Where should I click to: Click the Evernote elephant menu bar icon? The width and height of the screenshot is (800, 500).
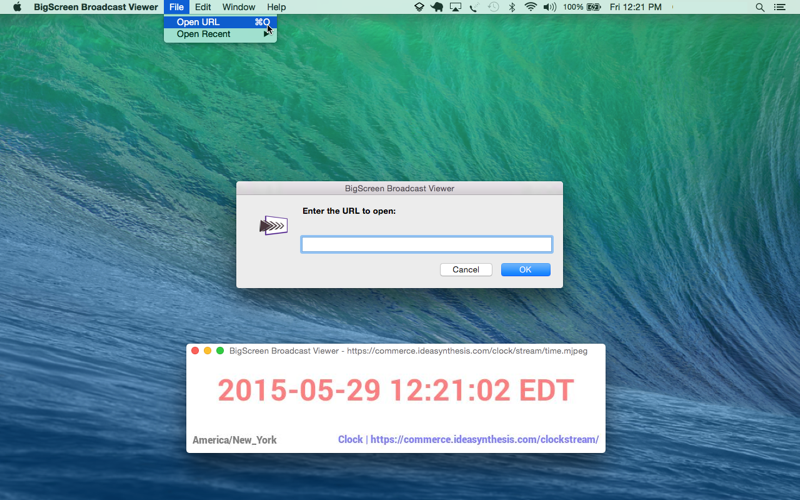[437, 7]
